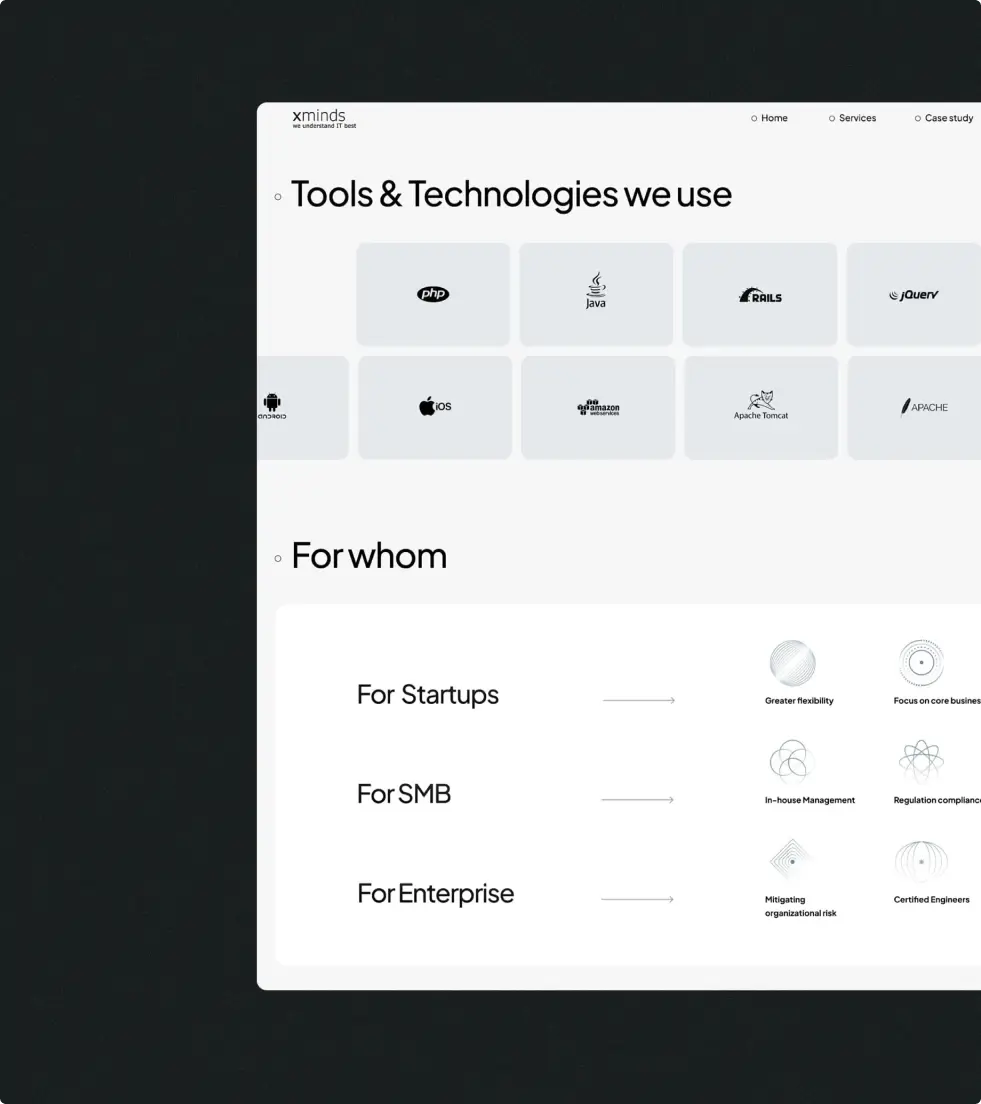The image size is (981, 1104).
Task: Click the Greater flexibility sphere icon
Action: (792, 663)
